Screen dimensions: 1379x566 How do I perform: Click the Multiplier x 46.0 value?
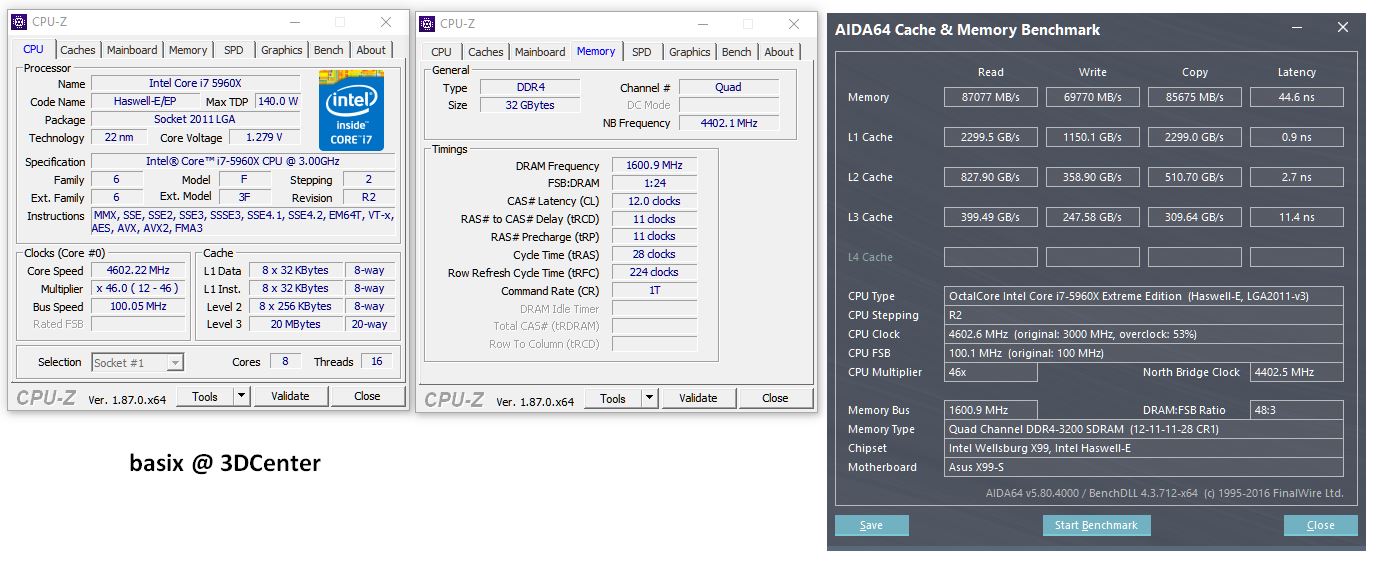(x=139, y=288)
